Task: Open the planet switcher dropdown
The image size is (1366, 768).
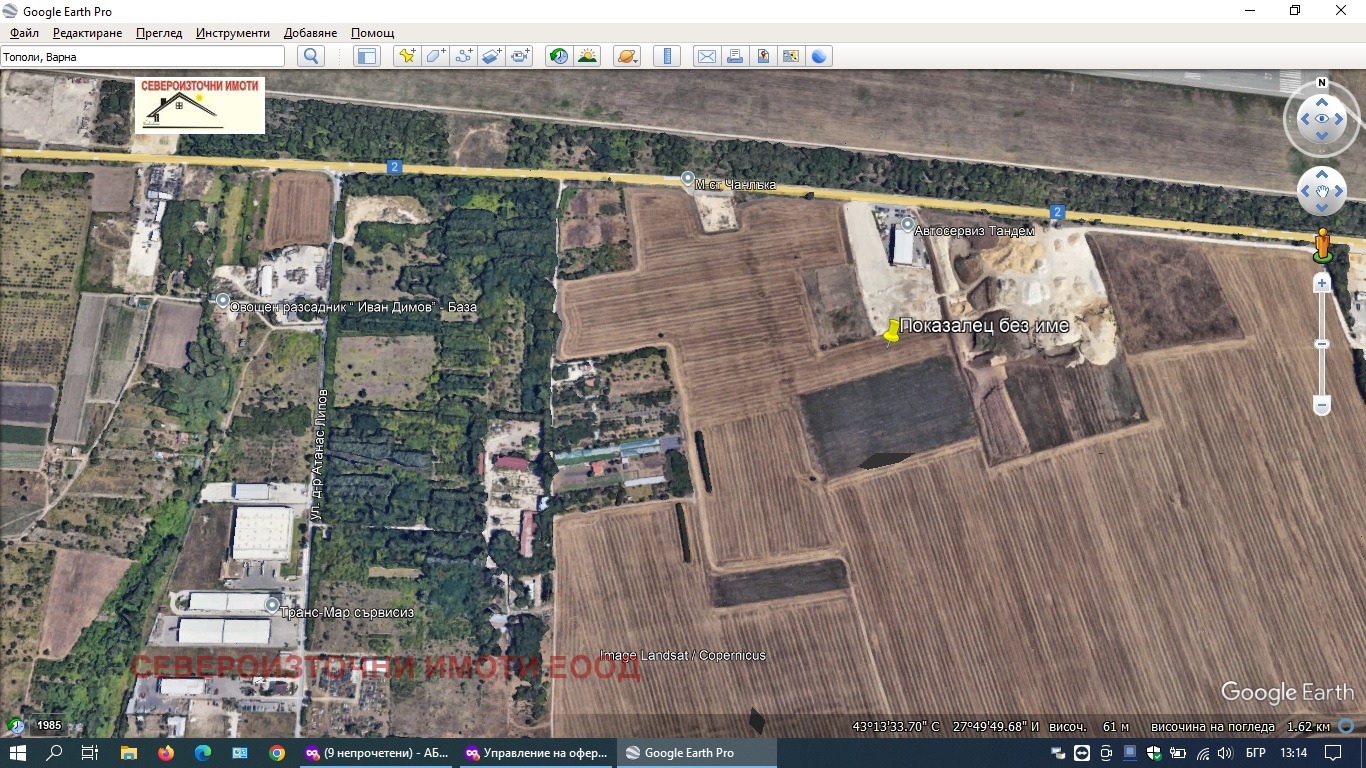Action: [628, 56]
